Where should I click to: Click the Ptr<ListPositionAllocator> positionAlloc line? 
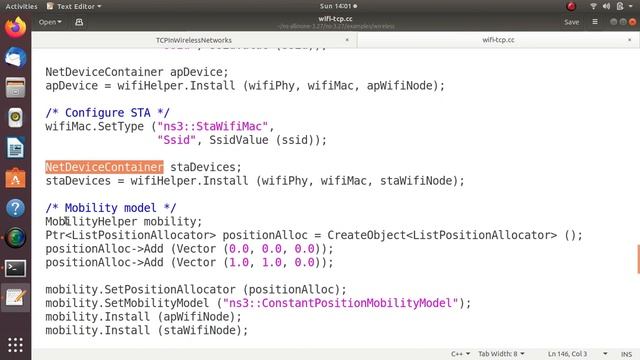coord(314,235)
